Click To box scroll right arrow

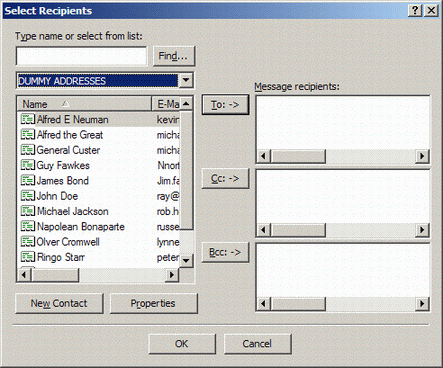(422, 156)
